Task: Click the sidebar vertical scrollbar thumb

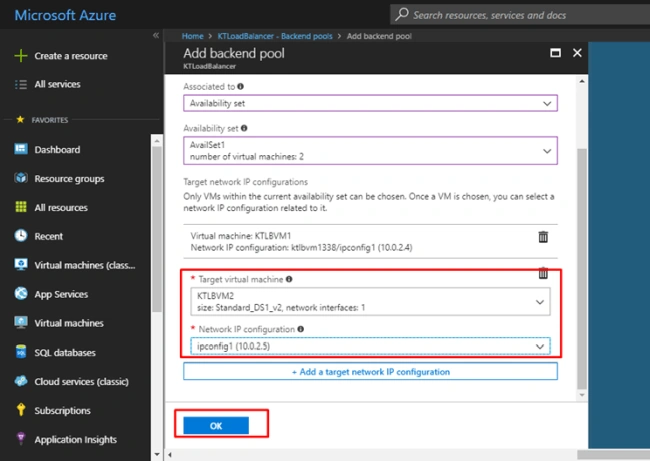Action: [157, 229]
